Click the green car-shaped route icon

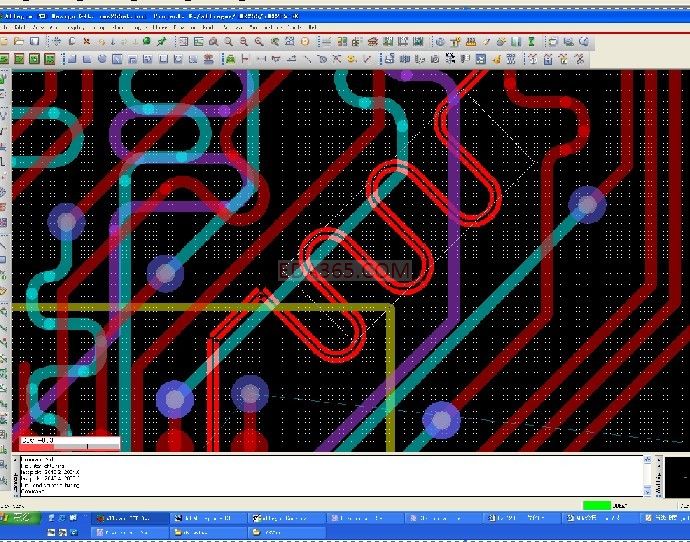point(230,59)
